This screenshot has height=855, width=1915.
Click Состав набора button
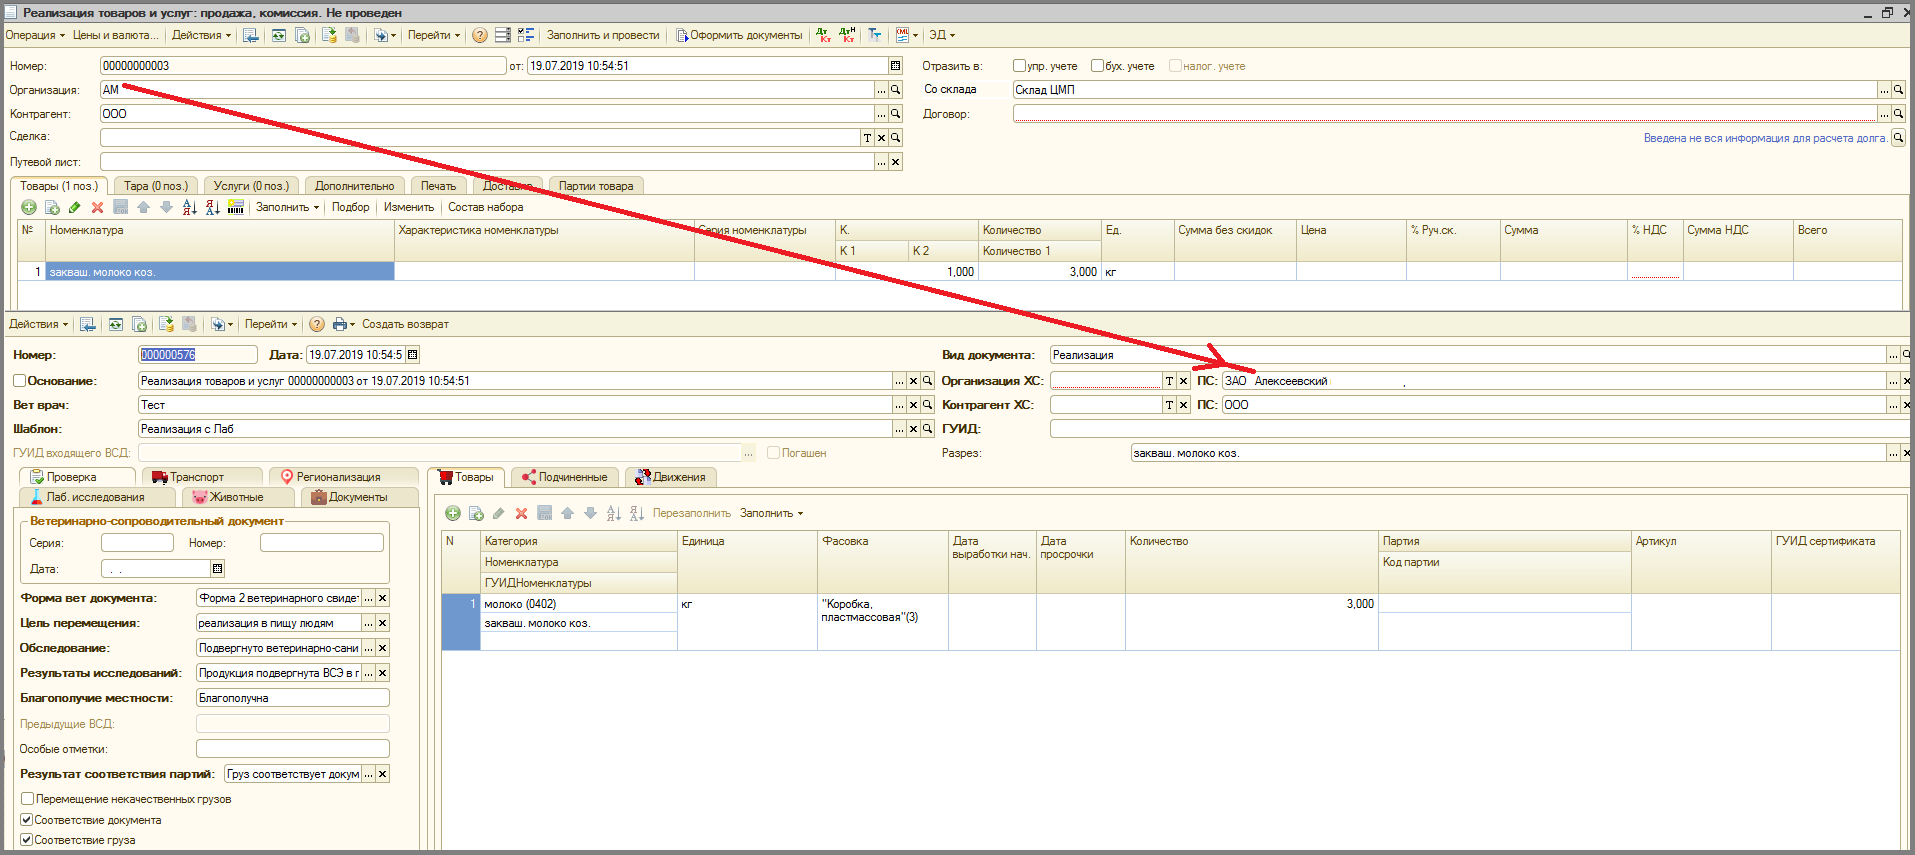pyautogui.click(x=486, y=207)
